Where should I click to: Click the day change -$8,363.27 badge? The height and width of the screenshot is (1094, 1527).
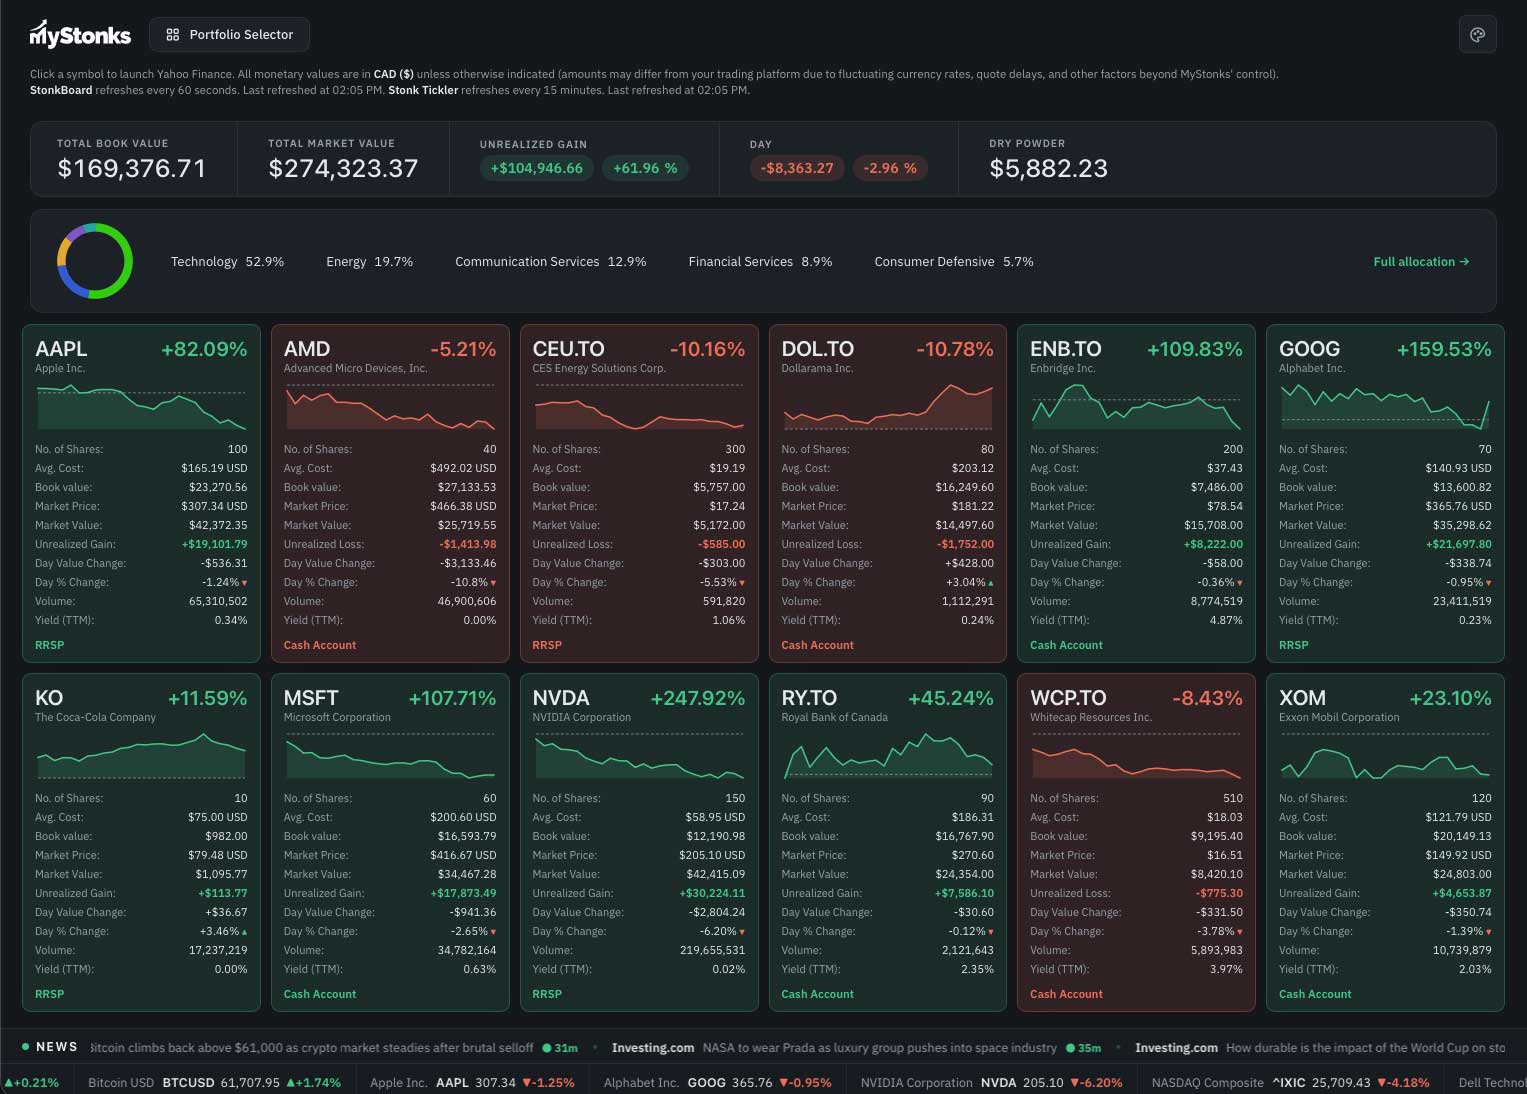[797, 168]
